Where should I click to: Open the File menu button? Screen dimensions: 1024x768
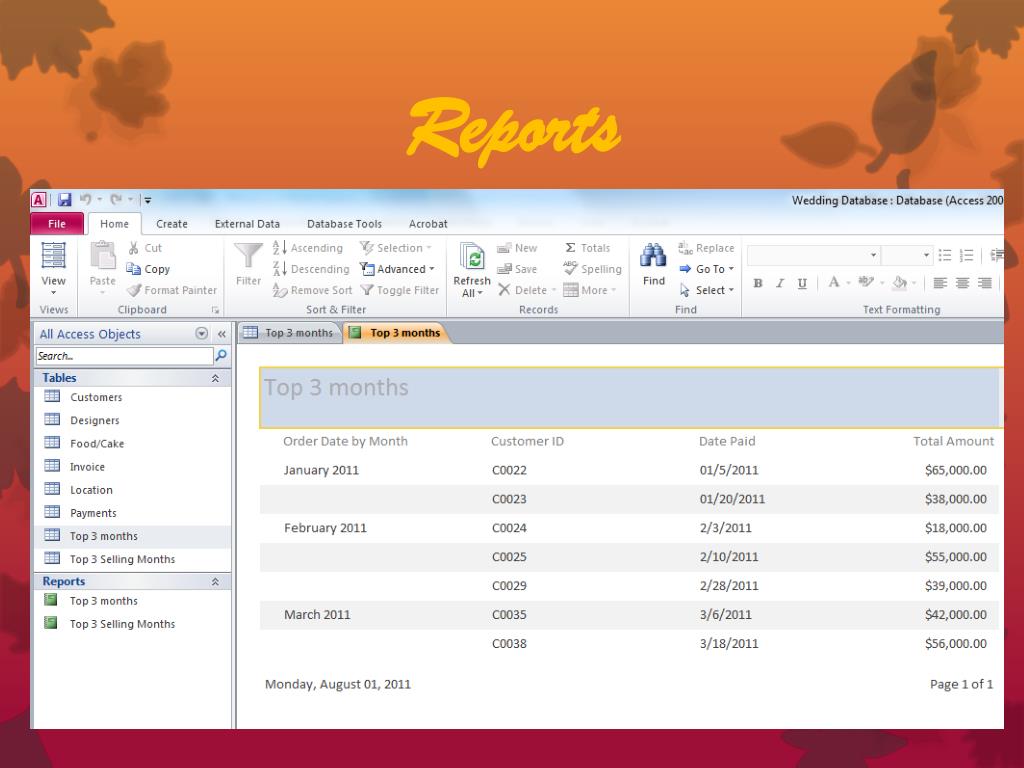pyautogui.click(x=57, y=224)
